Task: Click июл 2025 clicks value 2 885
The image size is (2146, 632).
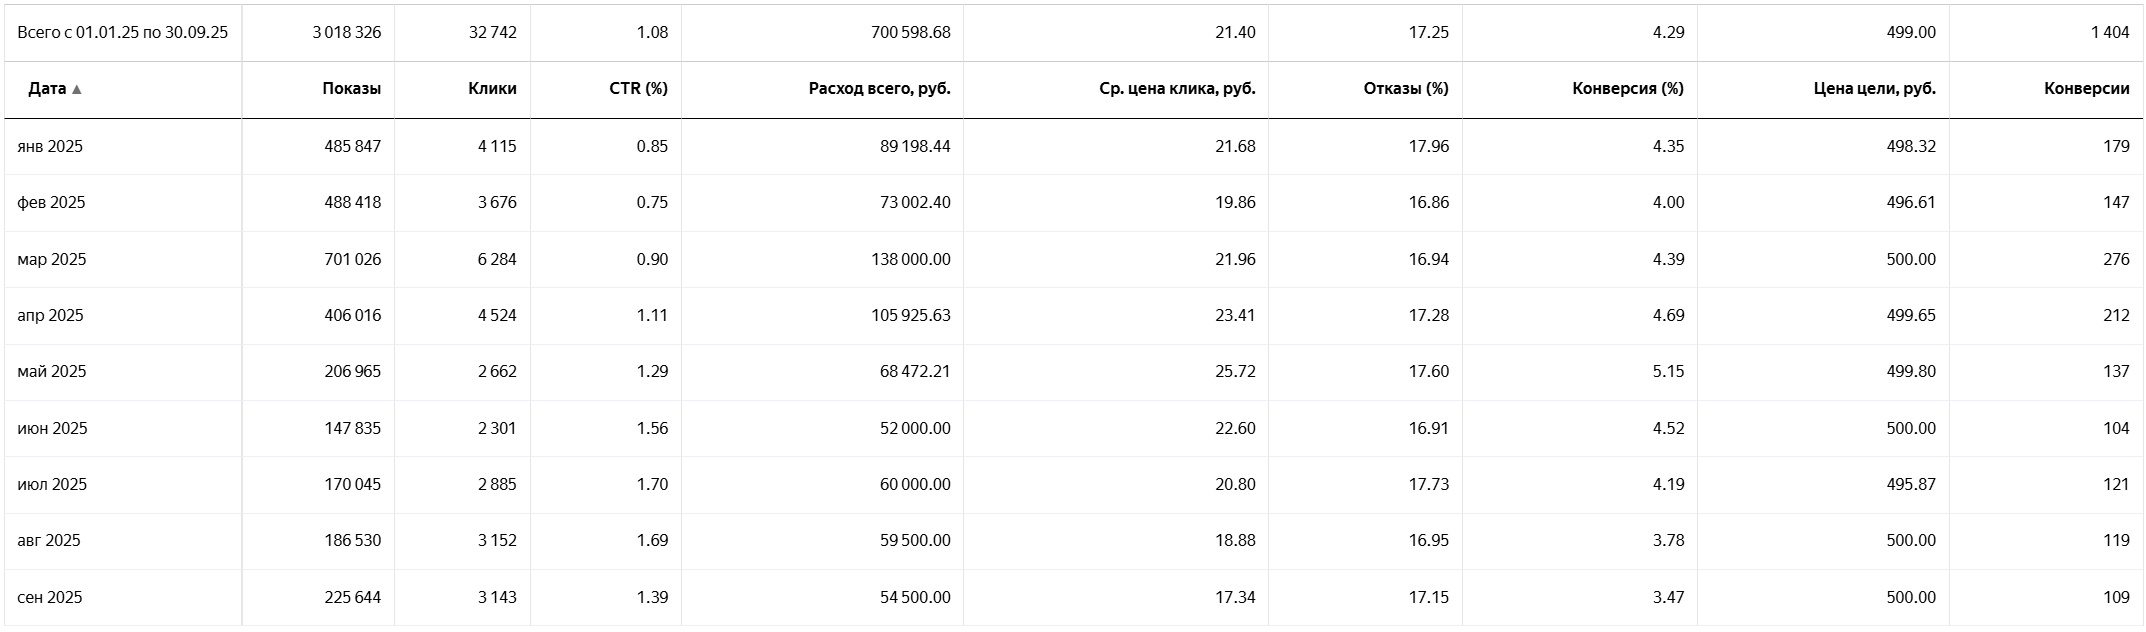Action: 497,484
